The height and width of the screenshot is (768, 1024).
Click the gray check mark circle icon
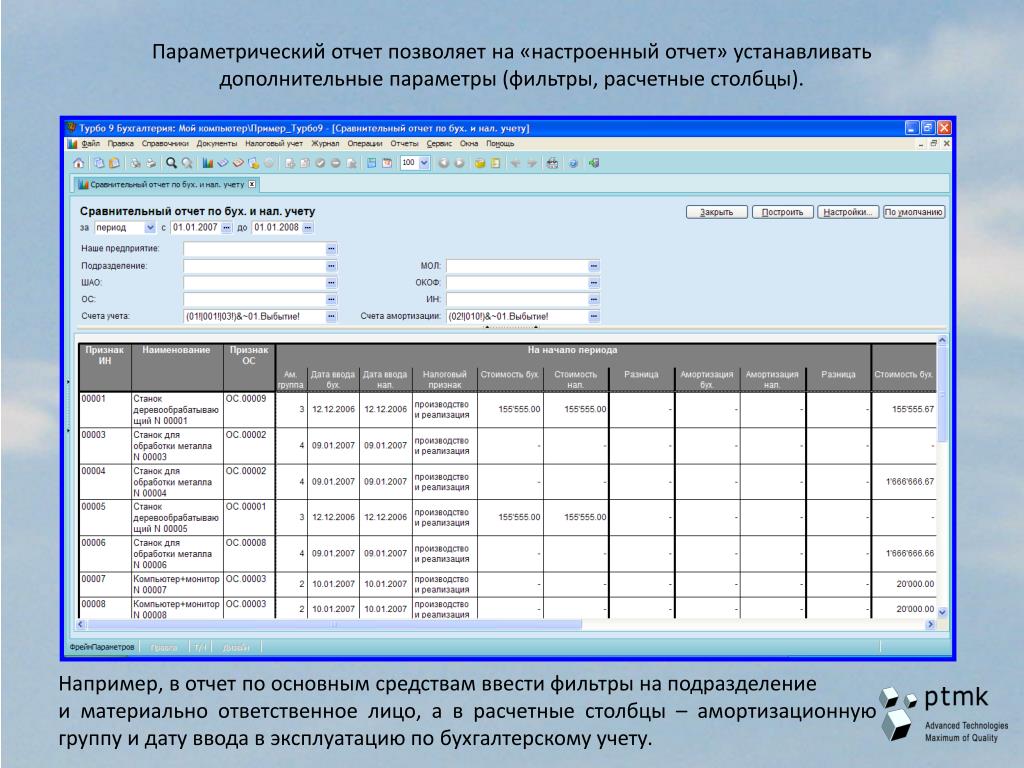pyautogui.click(x=320, y=163)
